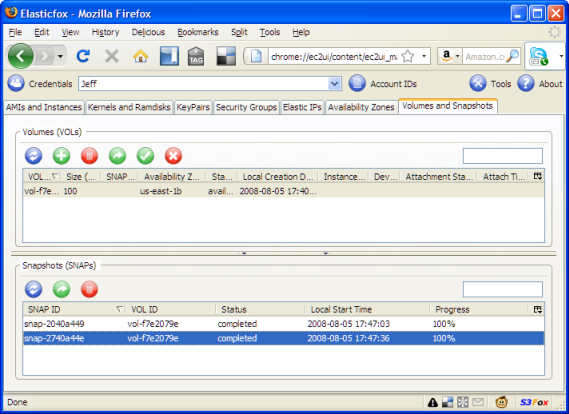Go to the Home page icon
Viewport: 569px width, 414px height.
140,56
